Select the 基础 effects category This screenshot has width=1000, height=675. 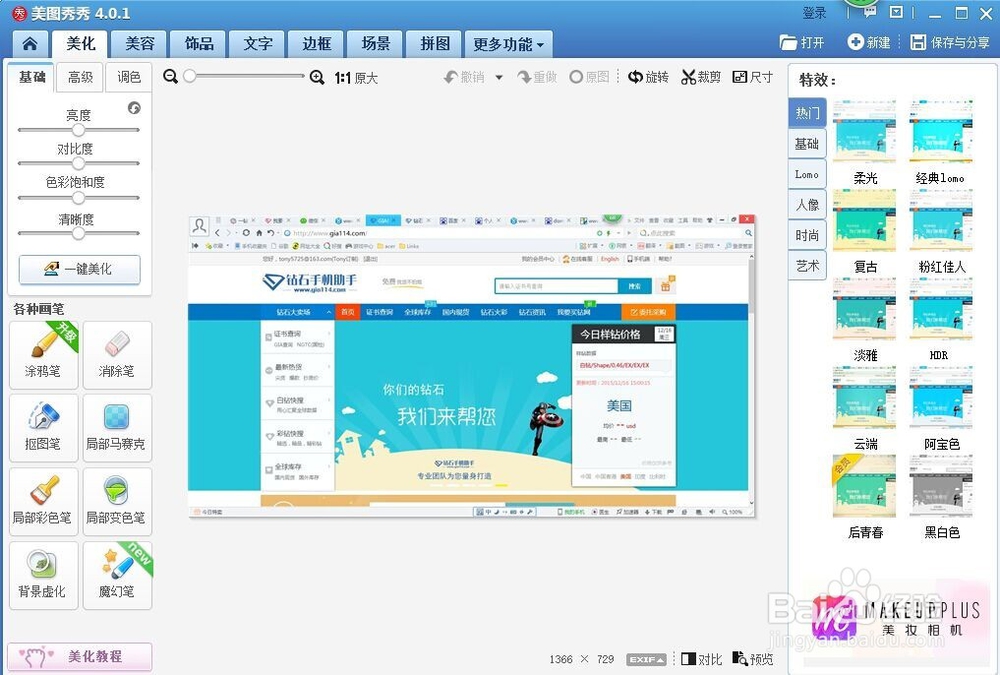807,144
